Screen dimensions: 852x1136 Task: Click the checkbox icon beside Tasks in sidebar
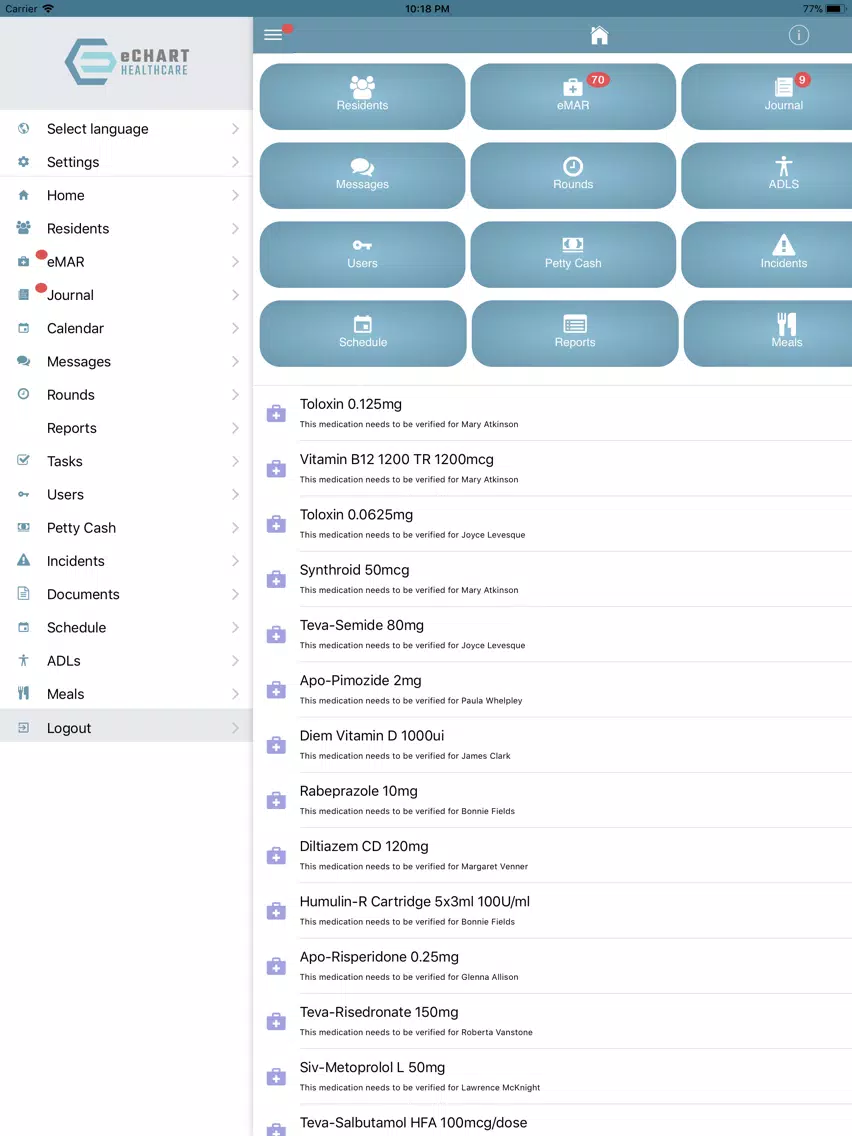coord(23,459)
